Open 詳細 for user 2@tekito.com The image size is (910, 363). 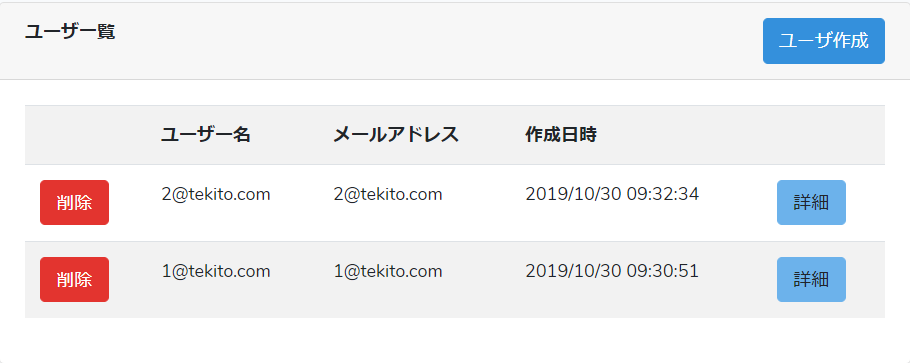tap(811, 202)
